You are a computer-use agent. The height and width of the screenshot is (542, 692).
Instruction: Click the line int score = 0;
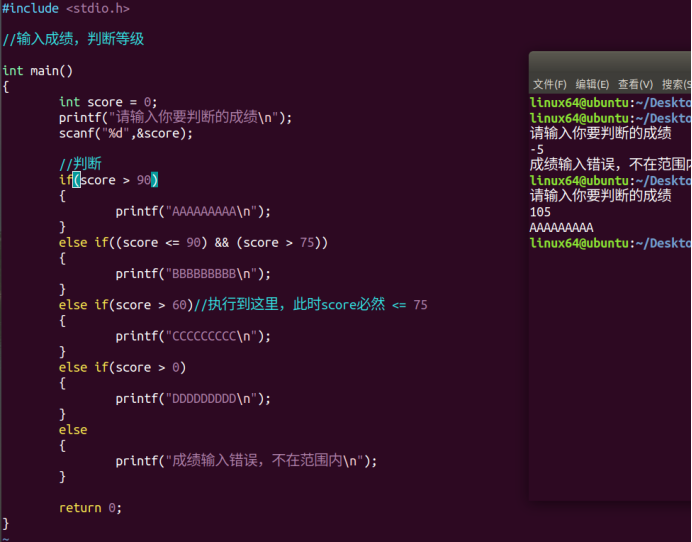point(108,102)
